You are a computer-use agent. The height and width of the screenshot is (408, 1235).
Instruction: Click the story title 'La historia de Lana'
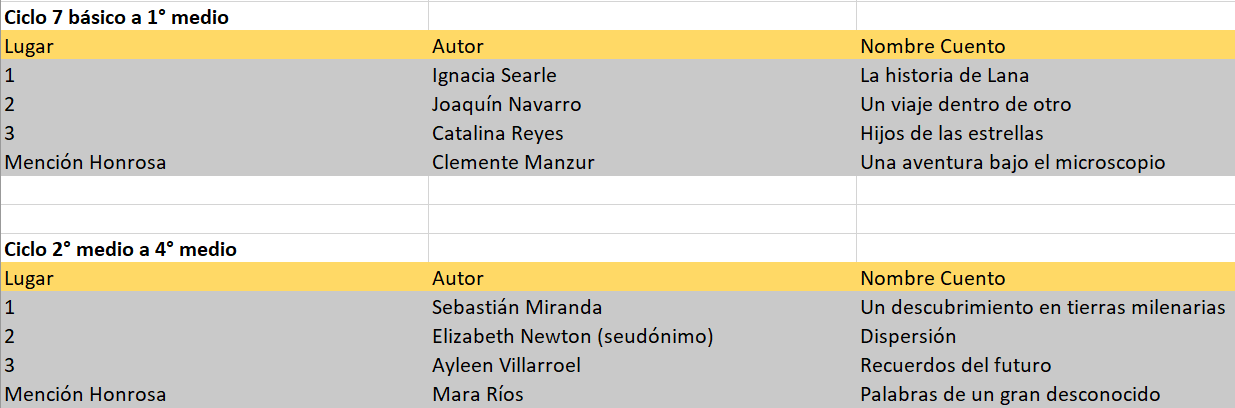pos(944,75)
